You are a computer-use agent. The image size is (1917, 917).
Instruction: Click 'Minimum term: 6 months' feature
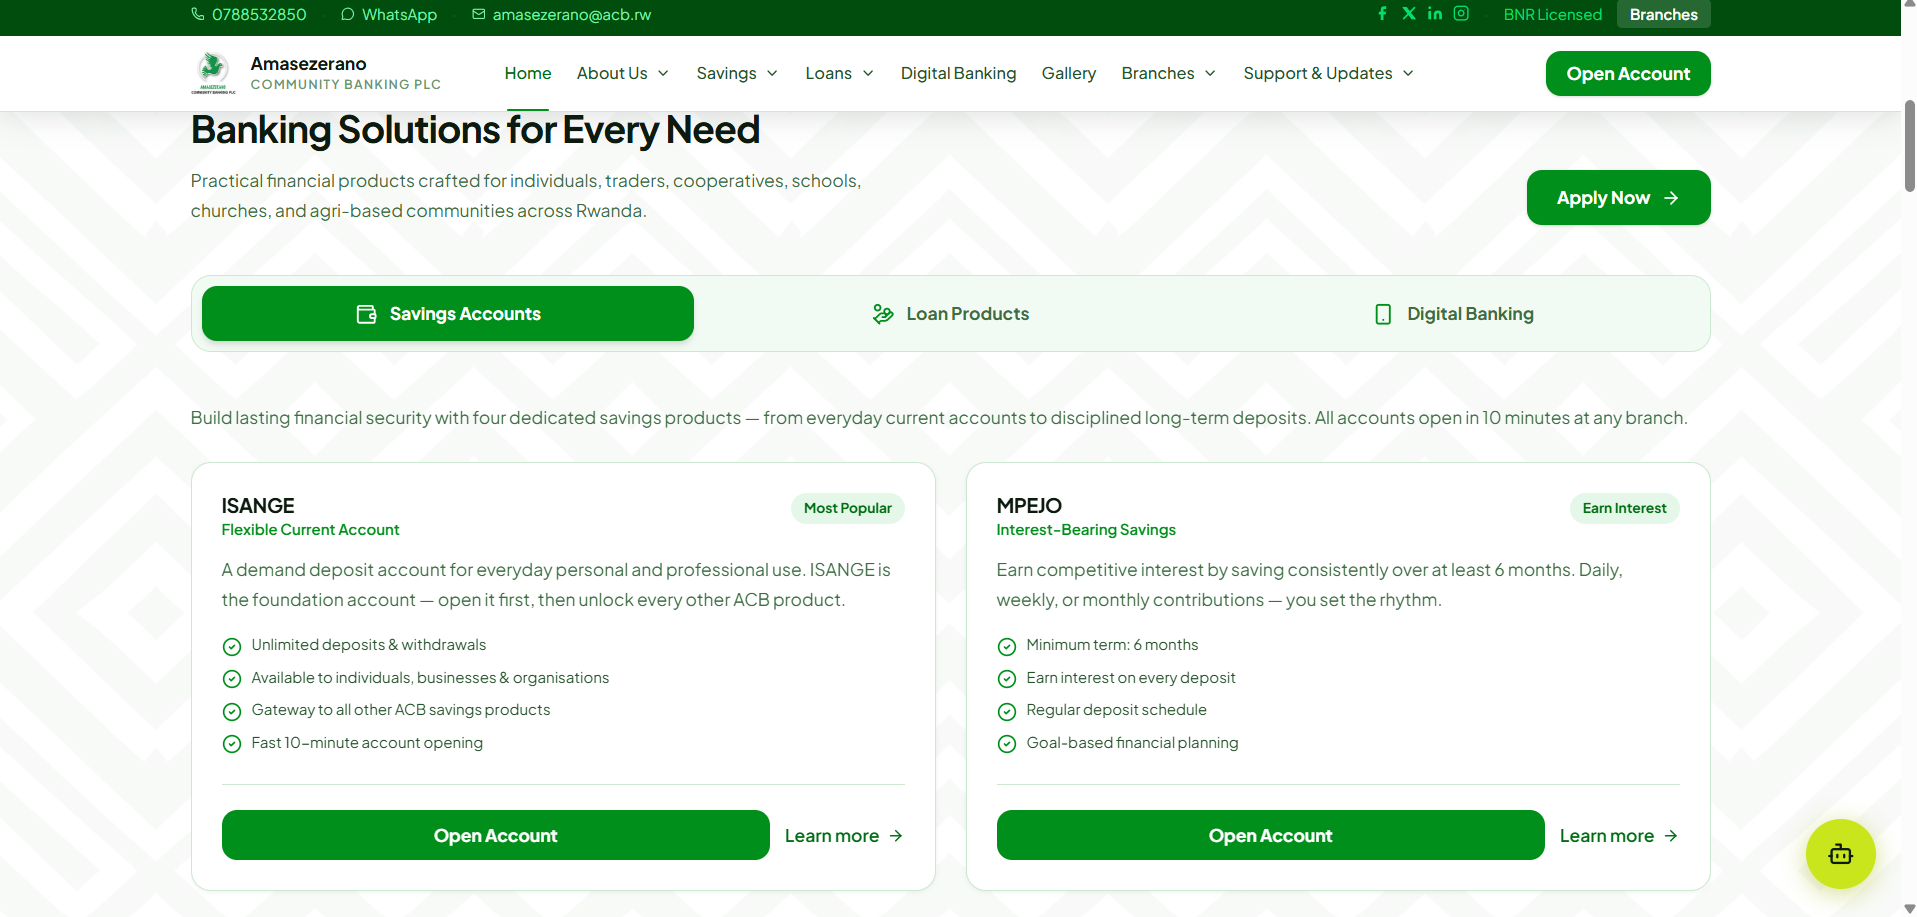[x=1112, y=645]
